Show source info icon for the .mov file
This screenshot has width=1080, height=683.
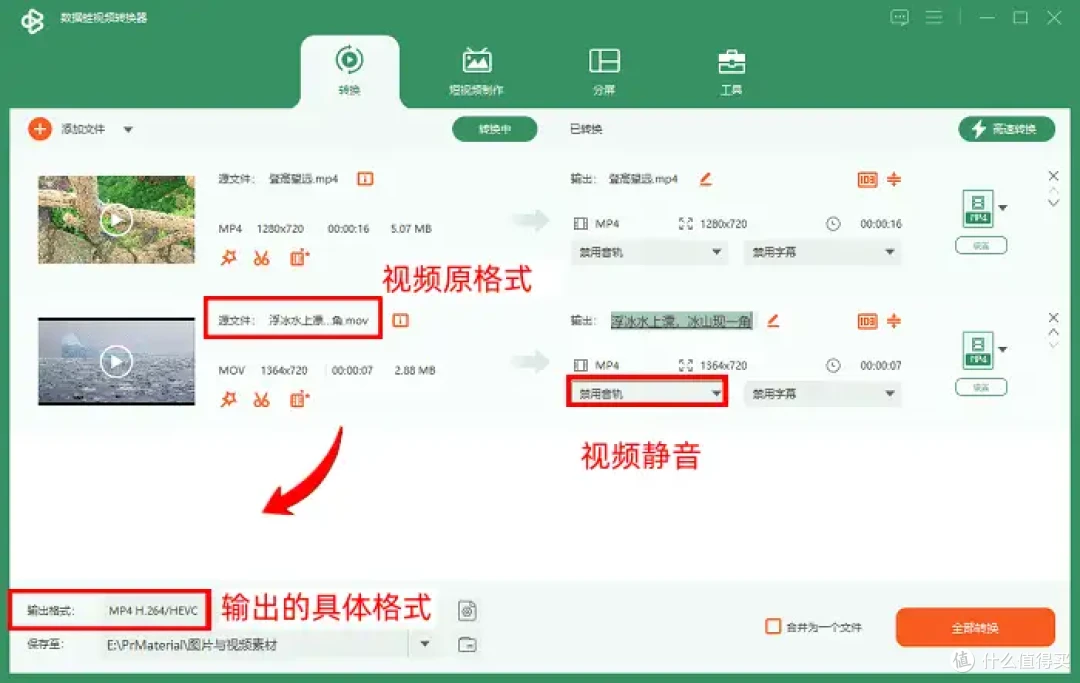[400, 320]
